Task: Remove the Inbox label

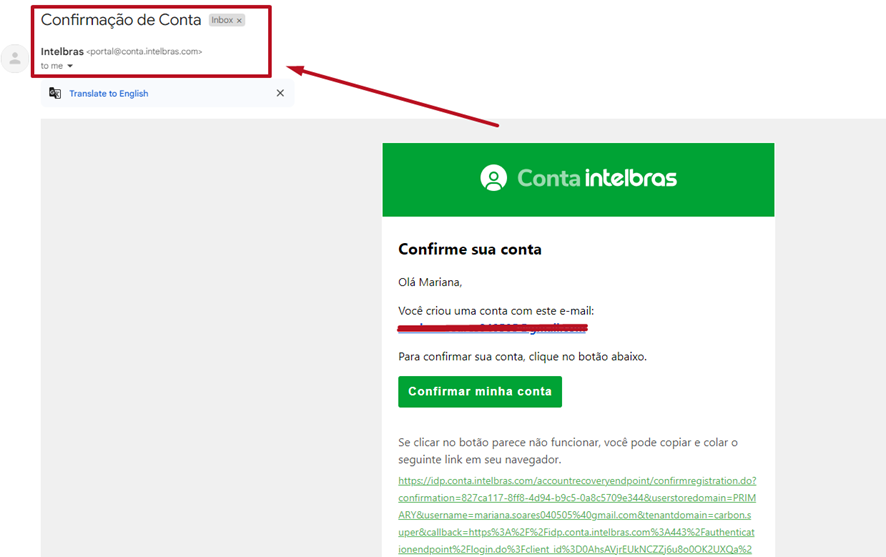Action: point(240,20)
